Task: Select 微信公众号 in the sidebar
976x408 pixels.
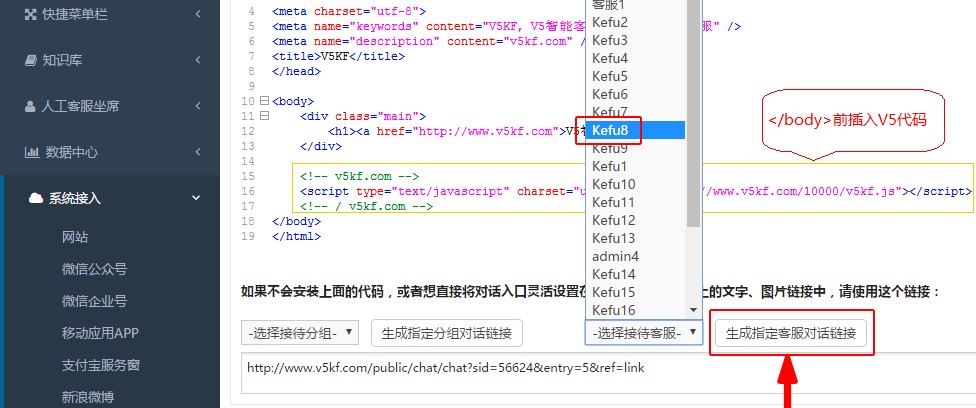Action: pos(95,269)
